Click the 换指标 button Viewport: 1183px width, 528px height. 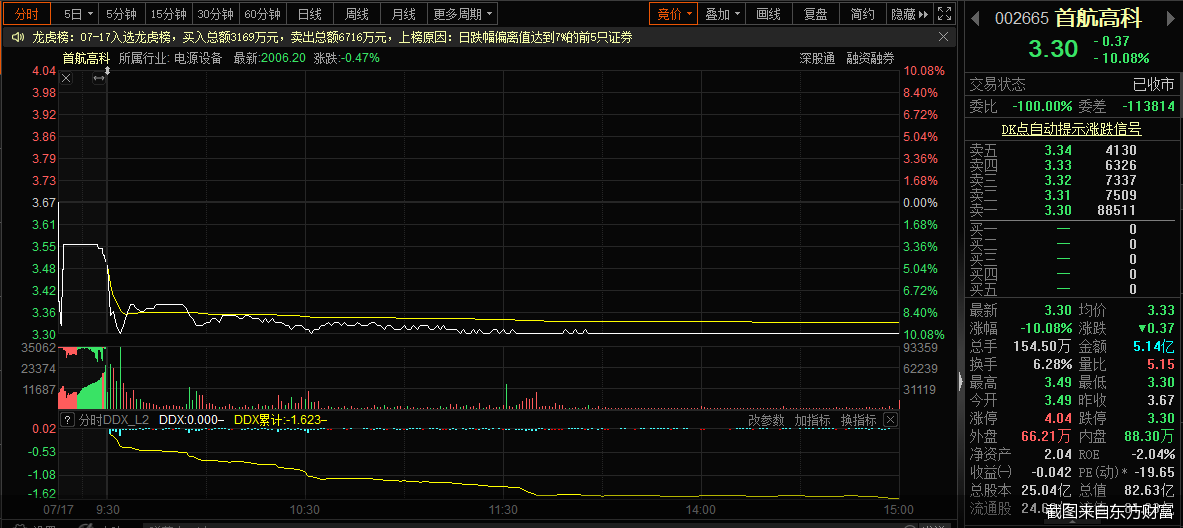click(858, 420)
